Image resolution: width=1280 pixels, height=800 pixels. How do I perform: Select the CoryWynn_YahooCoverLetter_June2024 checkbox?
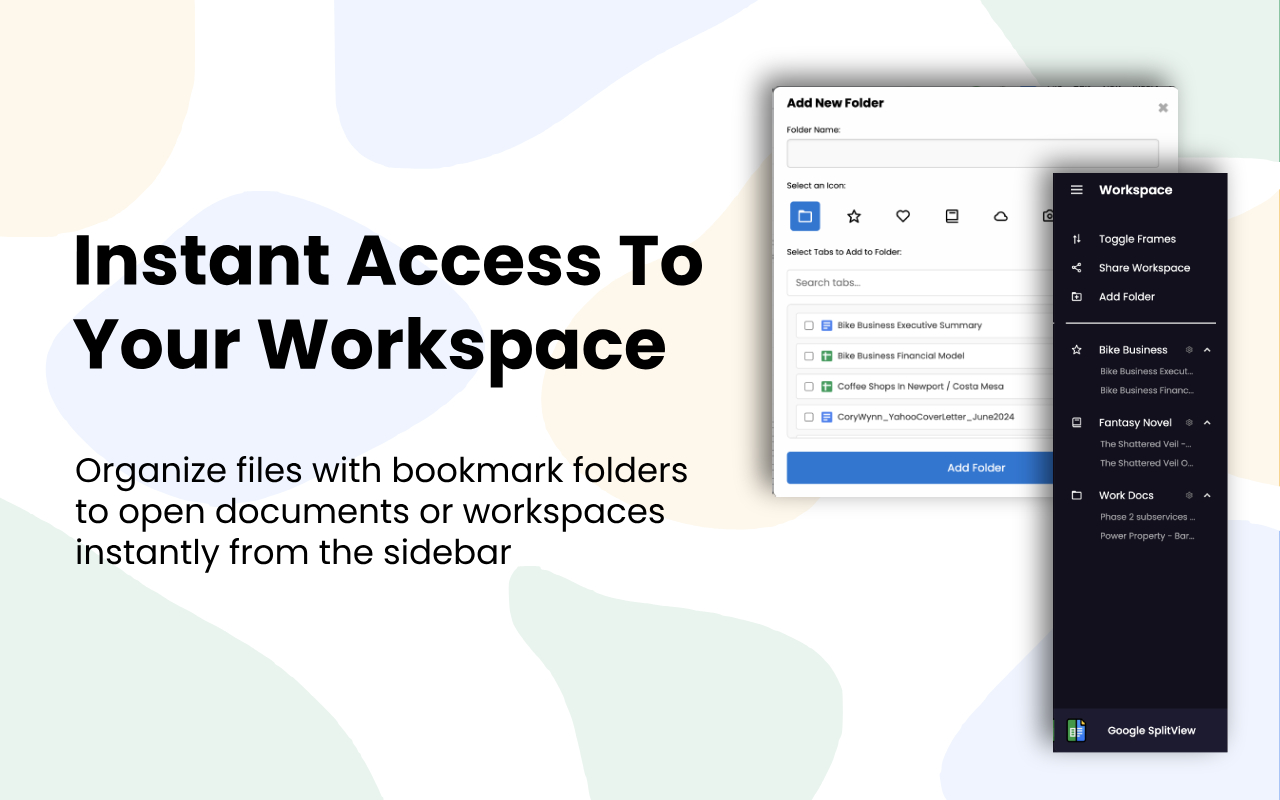[x=809, y=416]
